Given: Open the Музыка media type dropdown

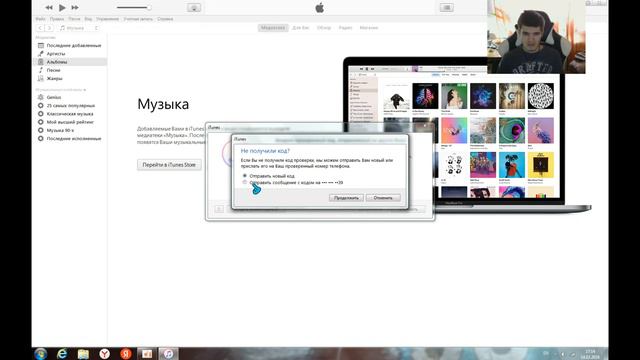Looking at the screenshot, I should point(79,28).
